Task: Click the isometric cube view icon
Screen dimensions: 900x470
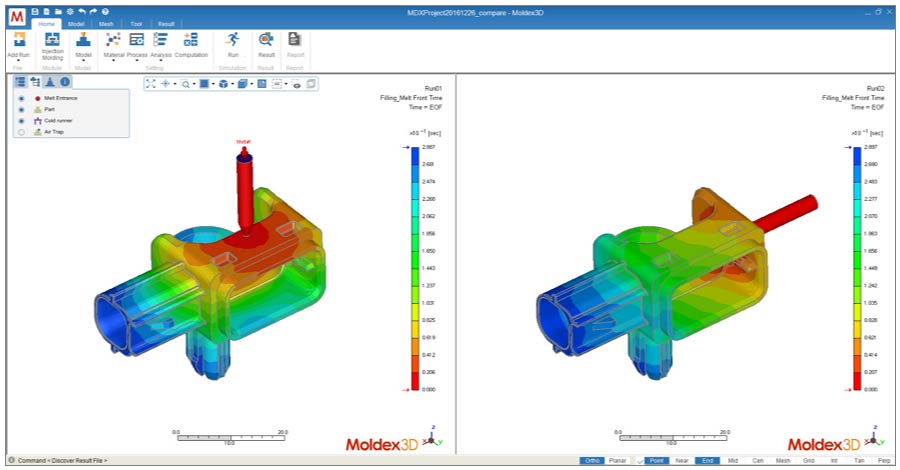Action: [223, 84]
